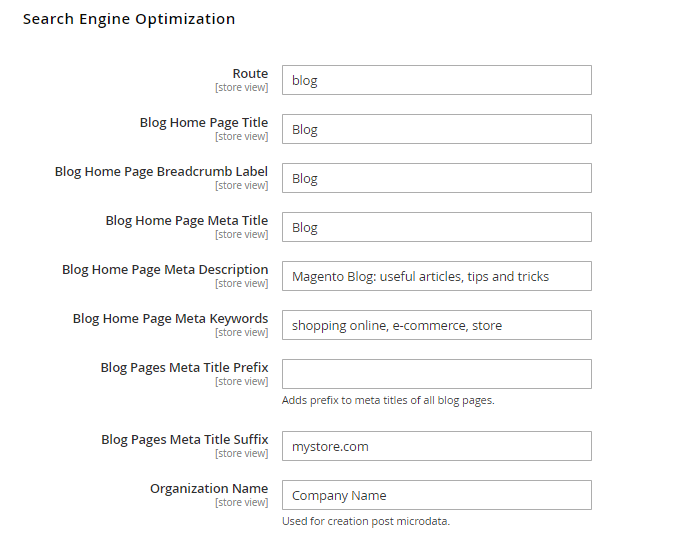Screen dimensions: 685x542
Task: Click the "Route" field label
Action: (x=250, y=73)
